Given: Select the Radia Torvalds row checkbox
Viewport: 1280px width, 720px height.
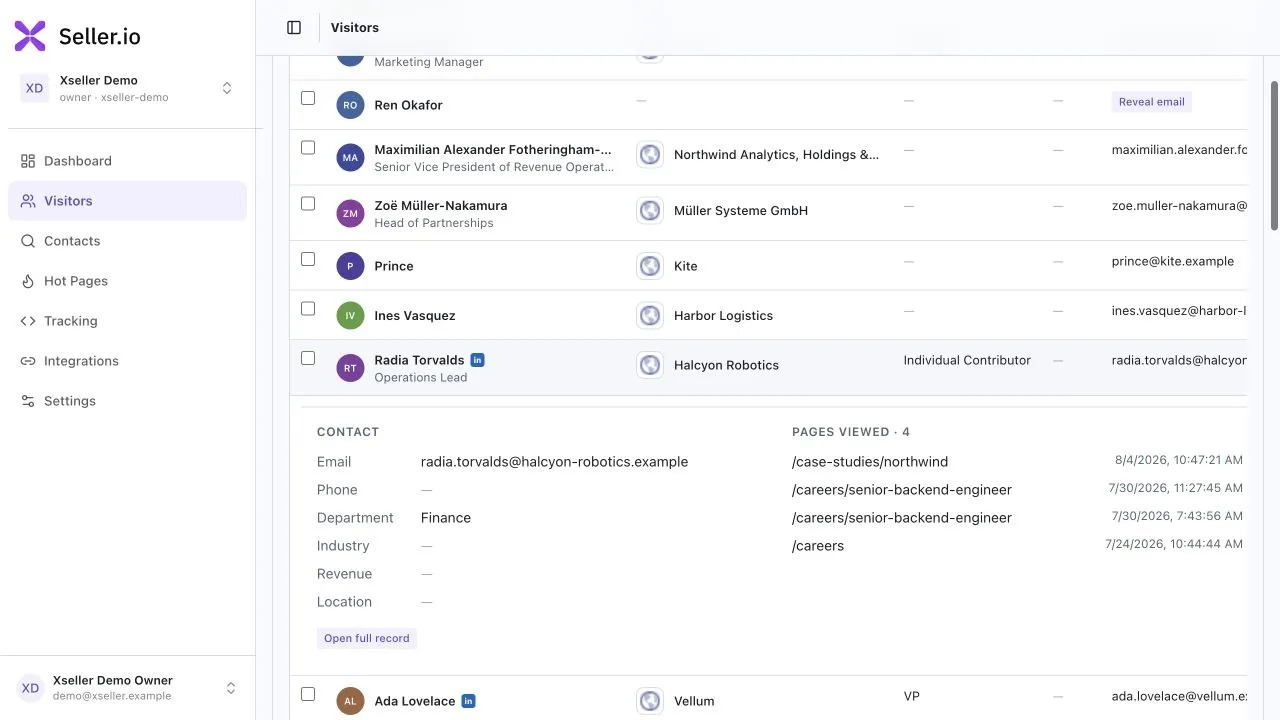Looking at the screenshot, I should (308, 358).
